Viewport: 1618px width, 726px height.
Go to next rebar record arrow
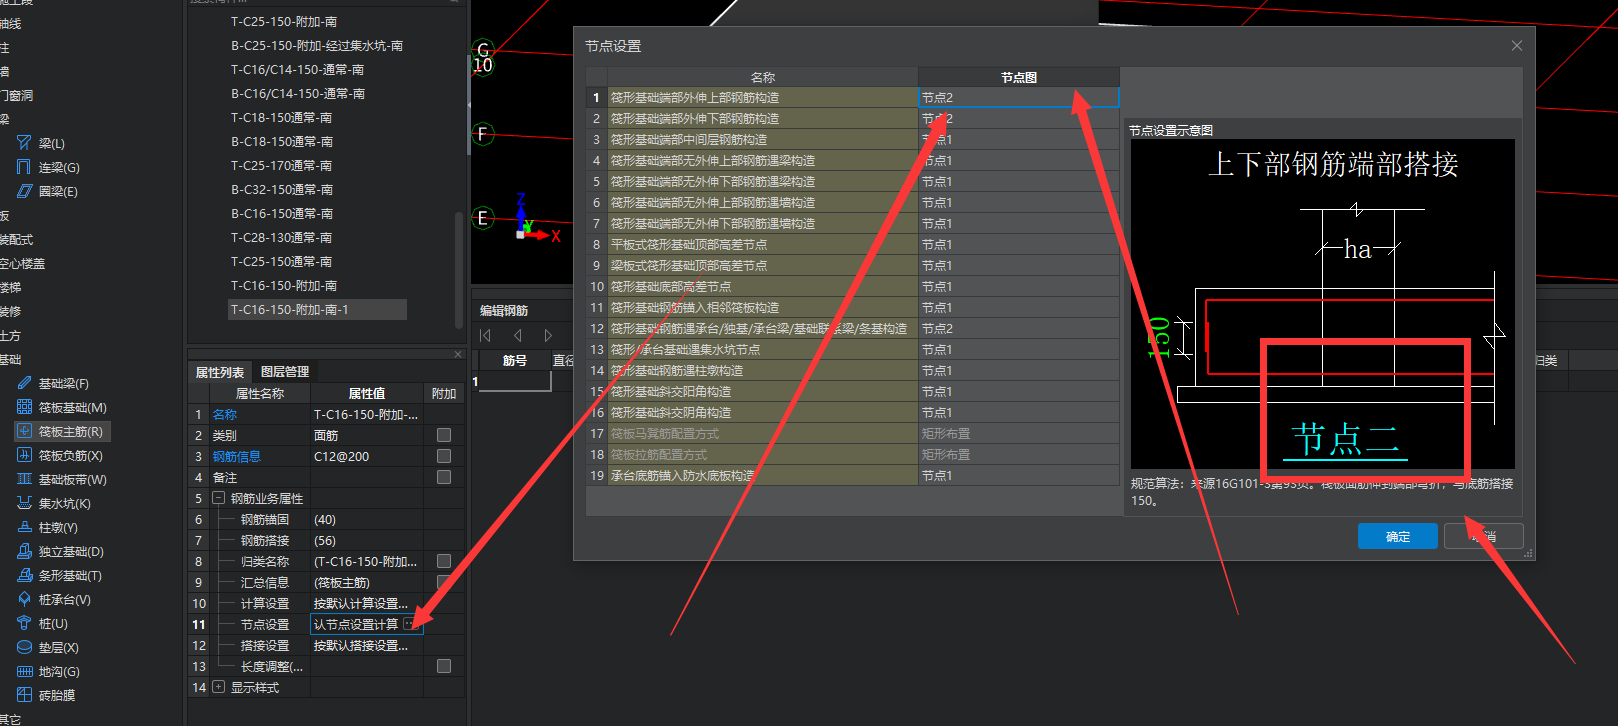(548, 336)
